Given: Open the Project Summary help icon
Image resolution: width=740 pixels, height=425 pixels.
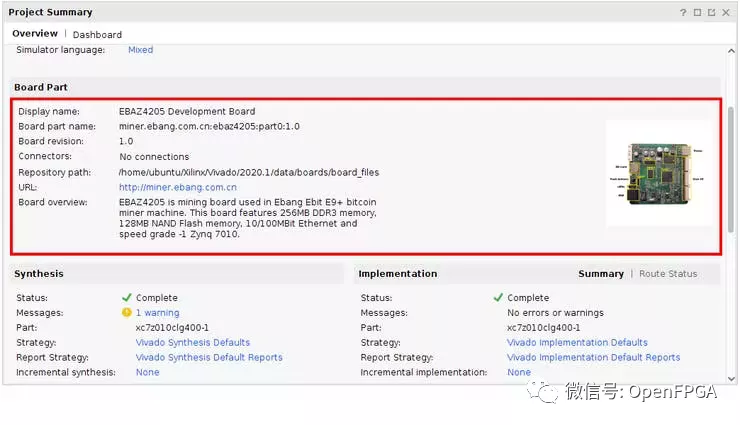Looking at the screenshot, I should tap(683, 12).
